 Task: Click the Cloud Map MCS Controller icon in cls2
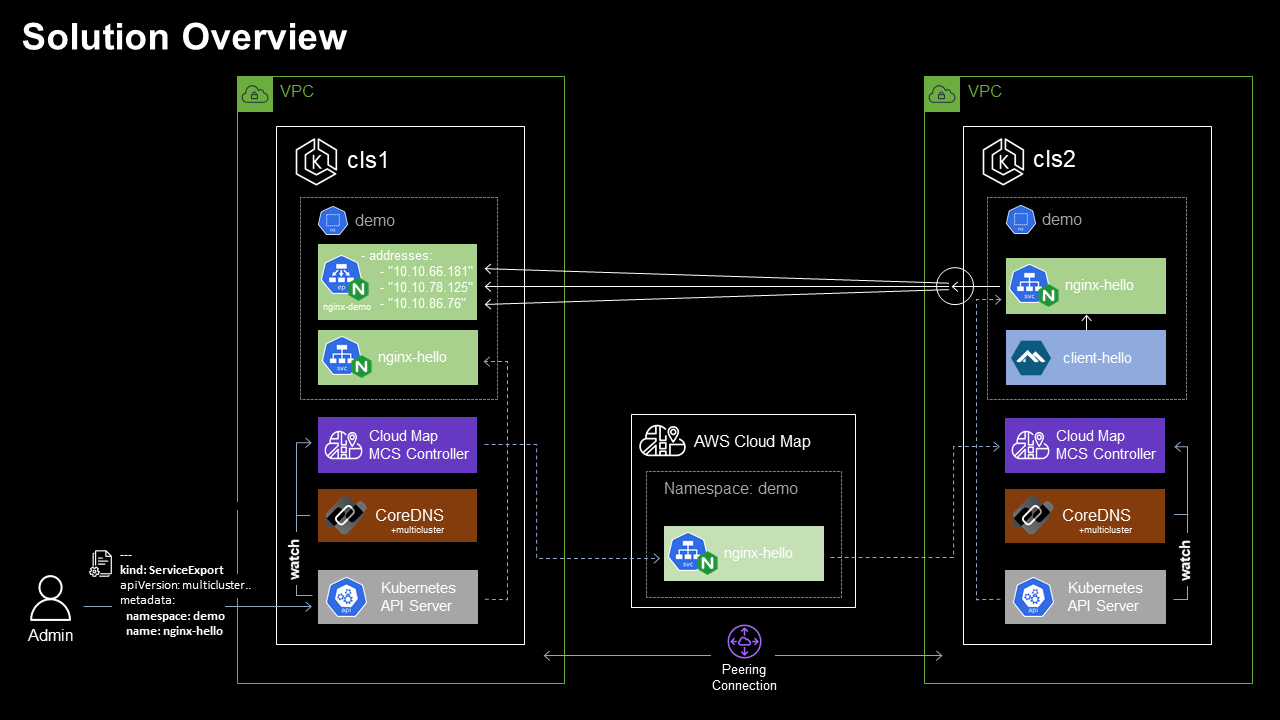click(1030, 445)
